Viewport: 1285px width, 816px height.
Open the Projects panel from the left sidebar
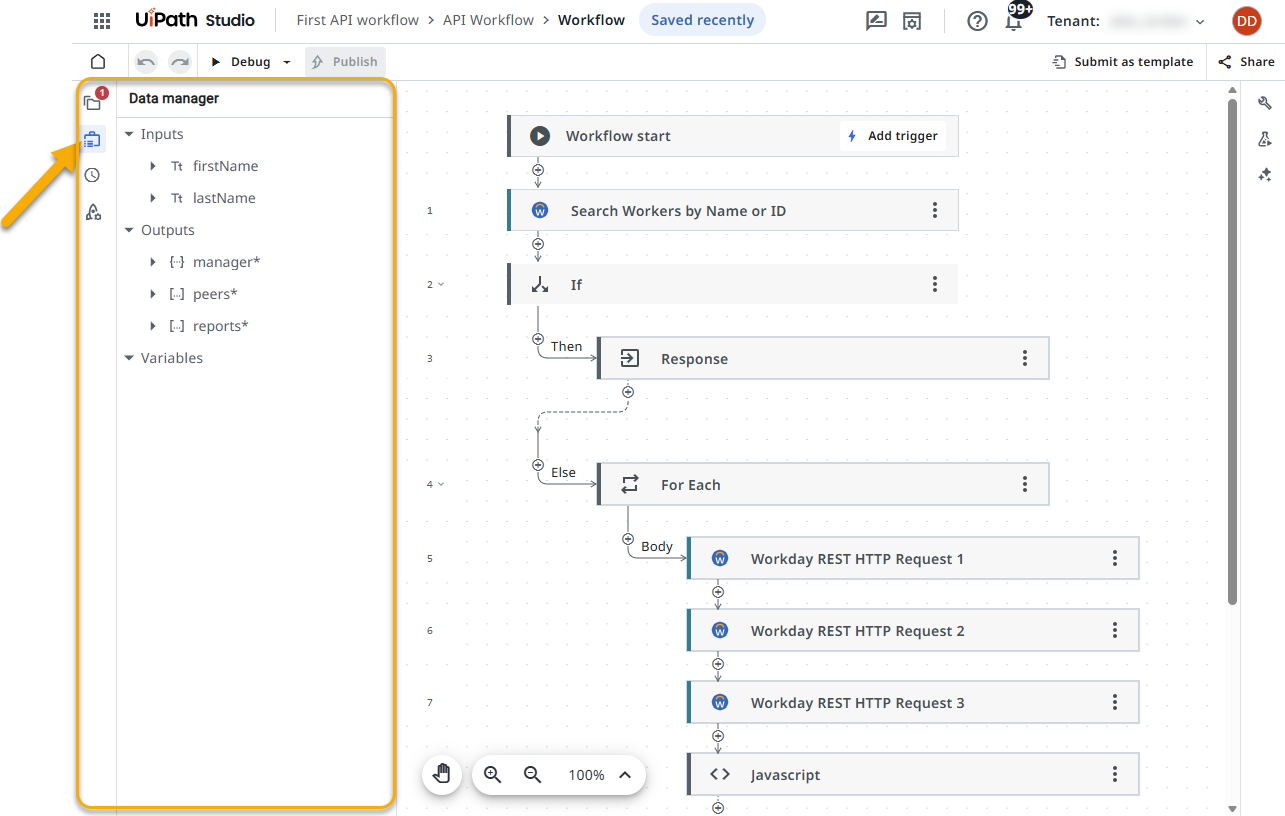tap(93, 103)
